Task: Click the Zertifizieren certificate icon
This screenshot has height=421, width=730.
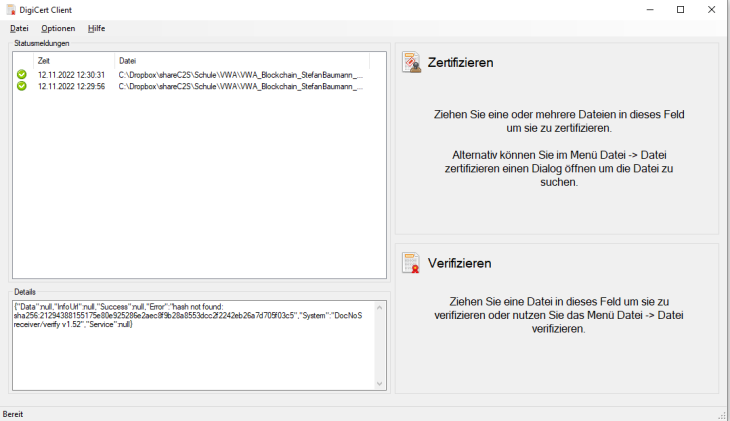Action: 411,63
